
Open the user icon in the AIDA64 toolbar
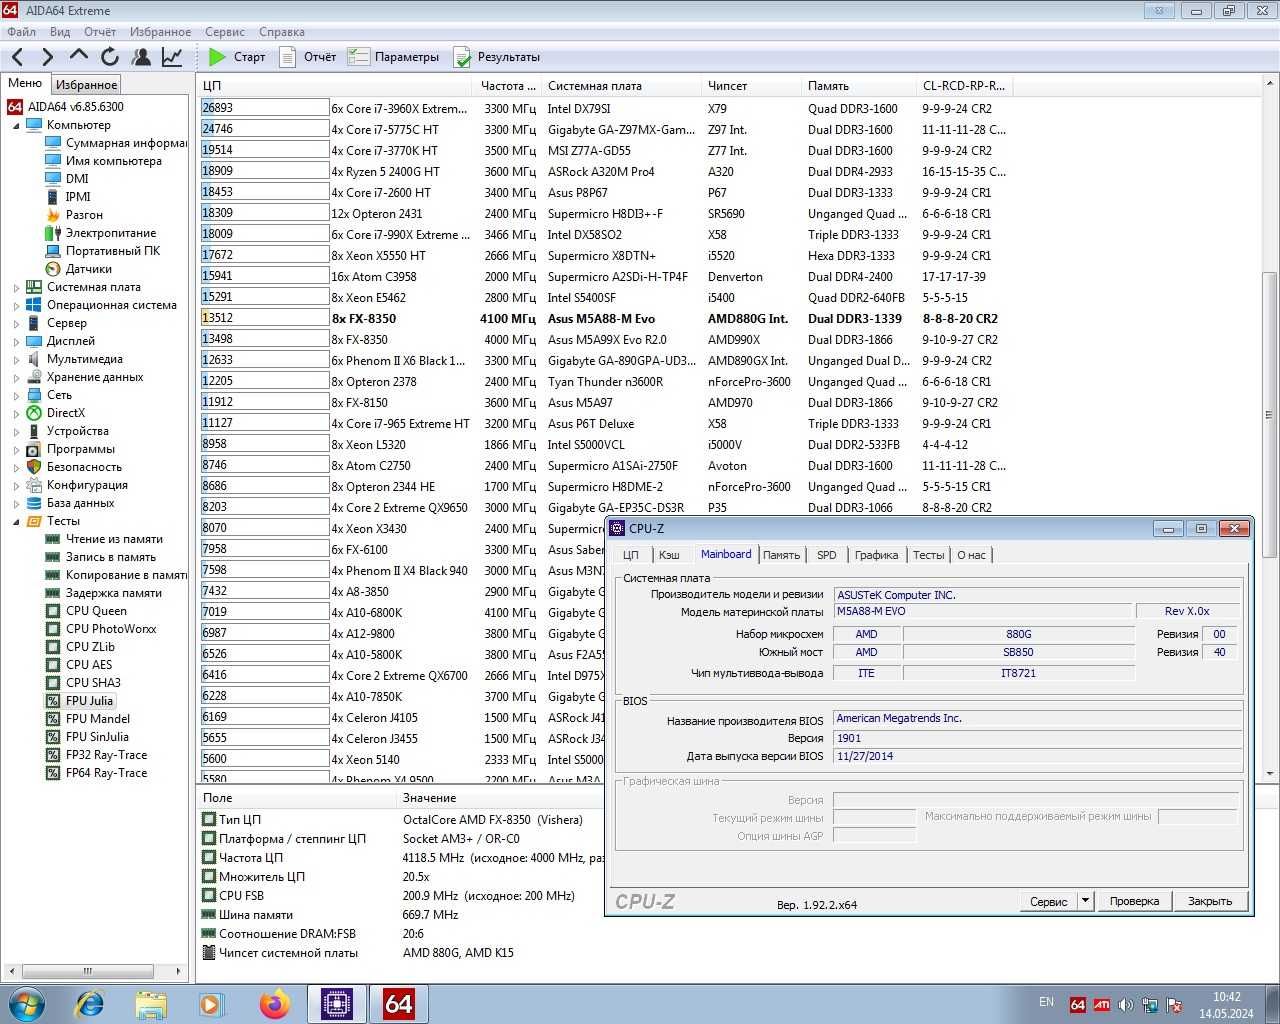pyautogui.click(x=142, y=57)
